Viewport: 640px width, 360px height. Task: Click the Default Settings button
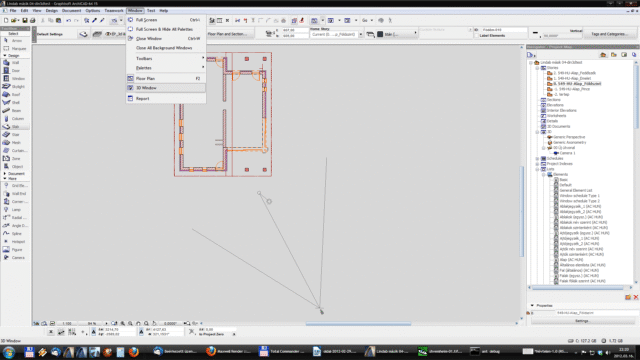(x=50, y=34)
